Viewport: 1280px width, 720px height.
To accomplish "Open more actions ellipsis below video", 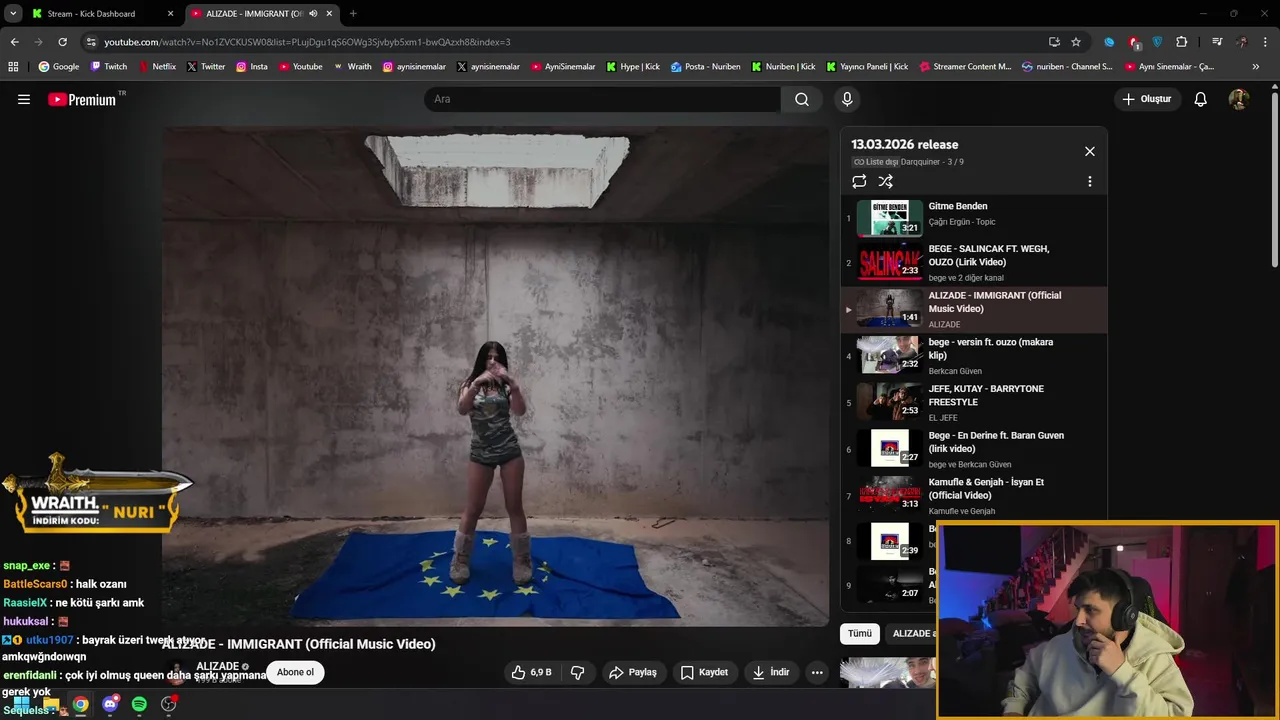I will click(x=817, y=672).
